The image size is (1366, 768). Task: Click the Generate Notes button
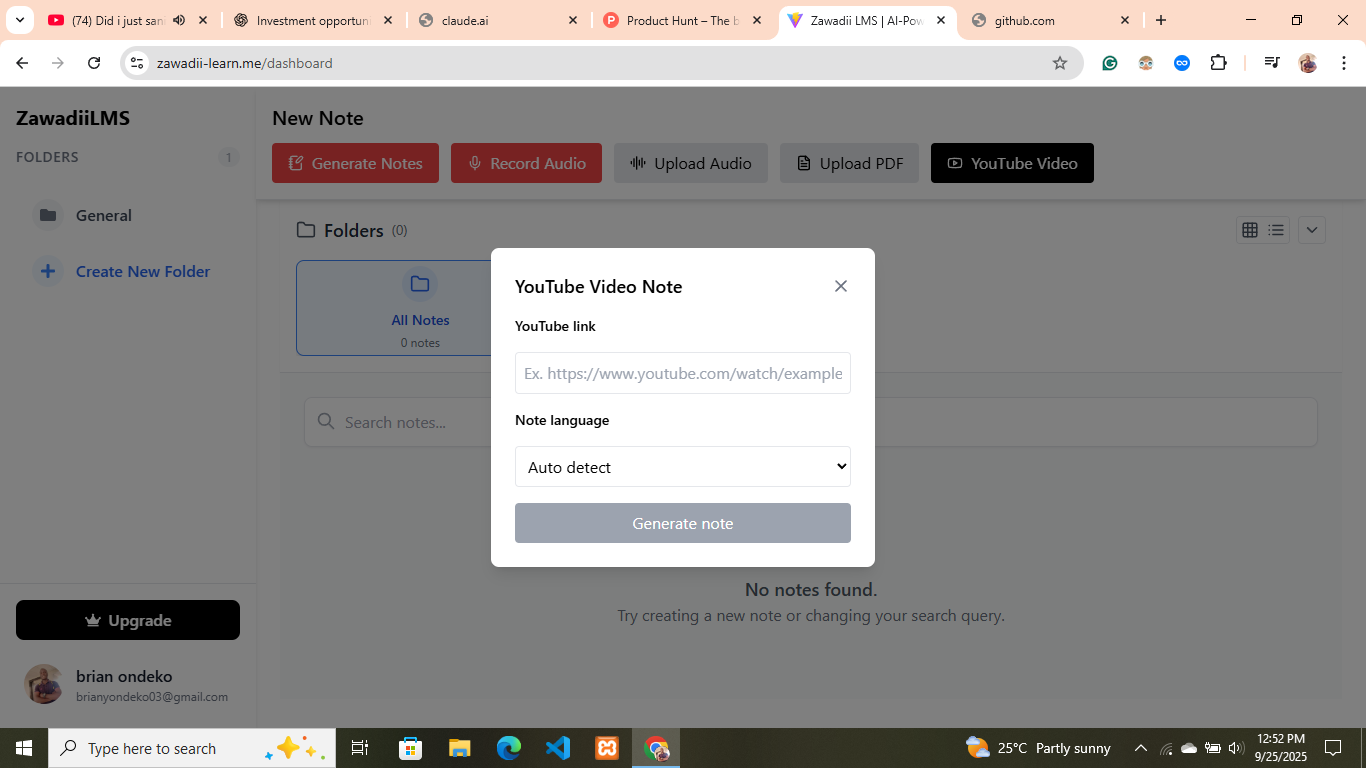(355, 163)
